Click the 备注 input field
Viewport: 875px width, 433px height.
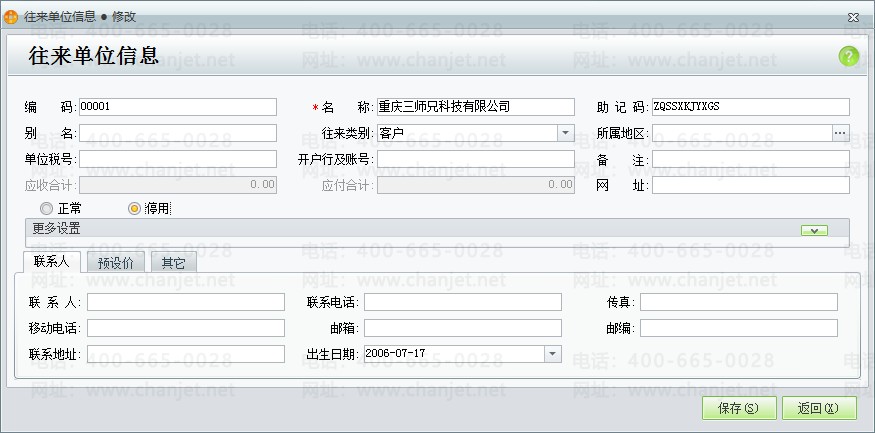tap(751, 159)
